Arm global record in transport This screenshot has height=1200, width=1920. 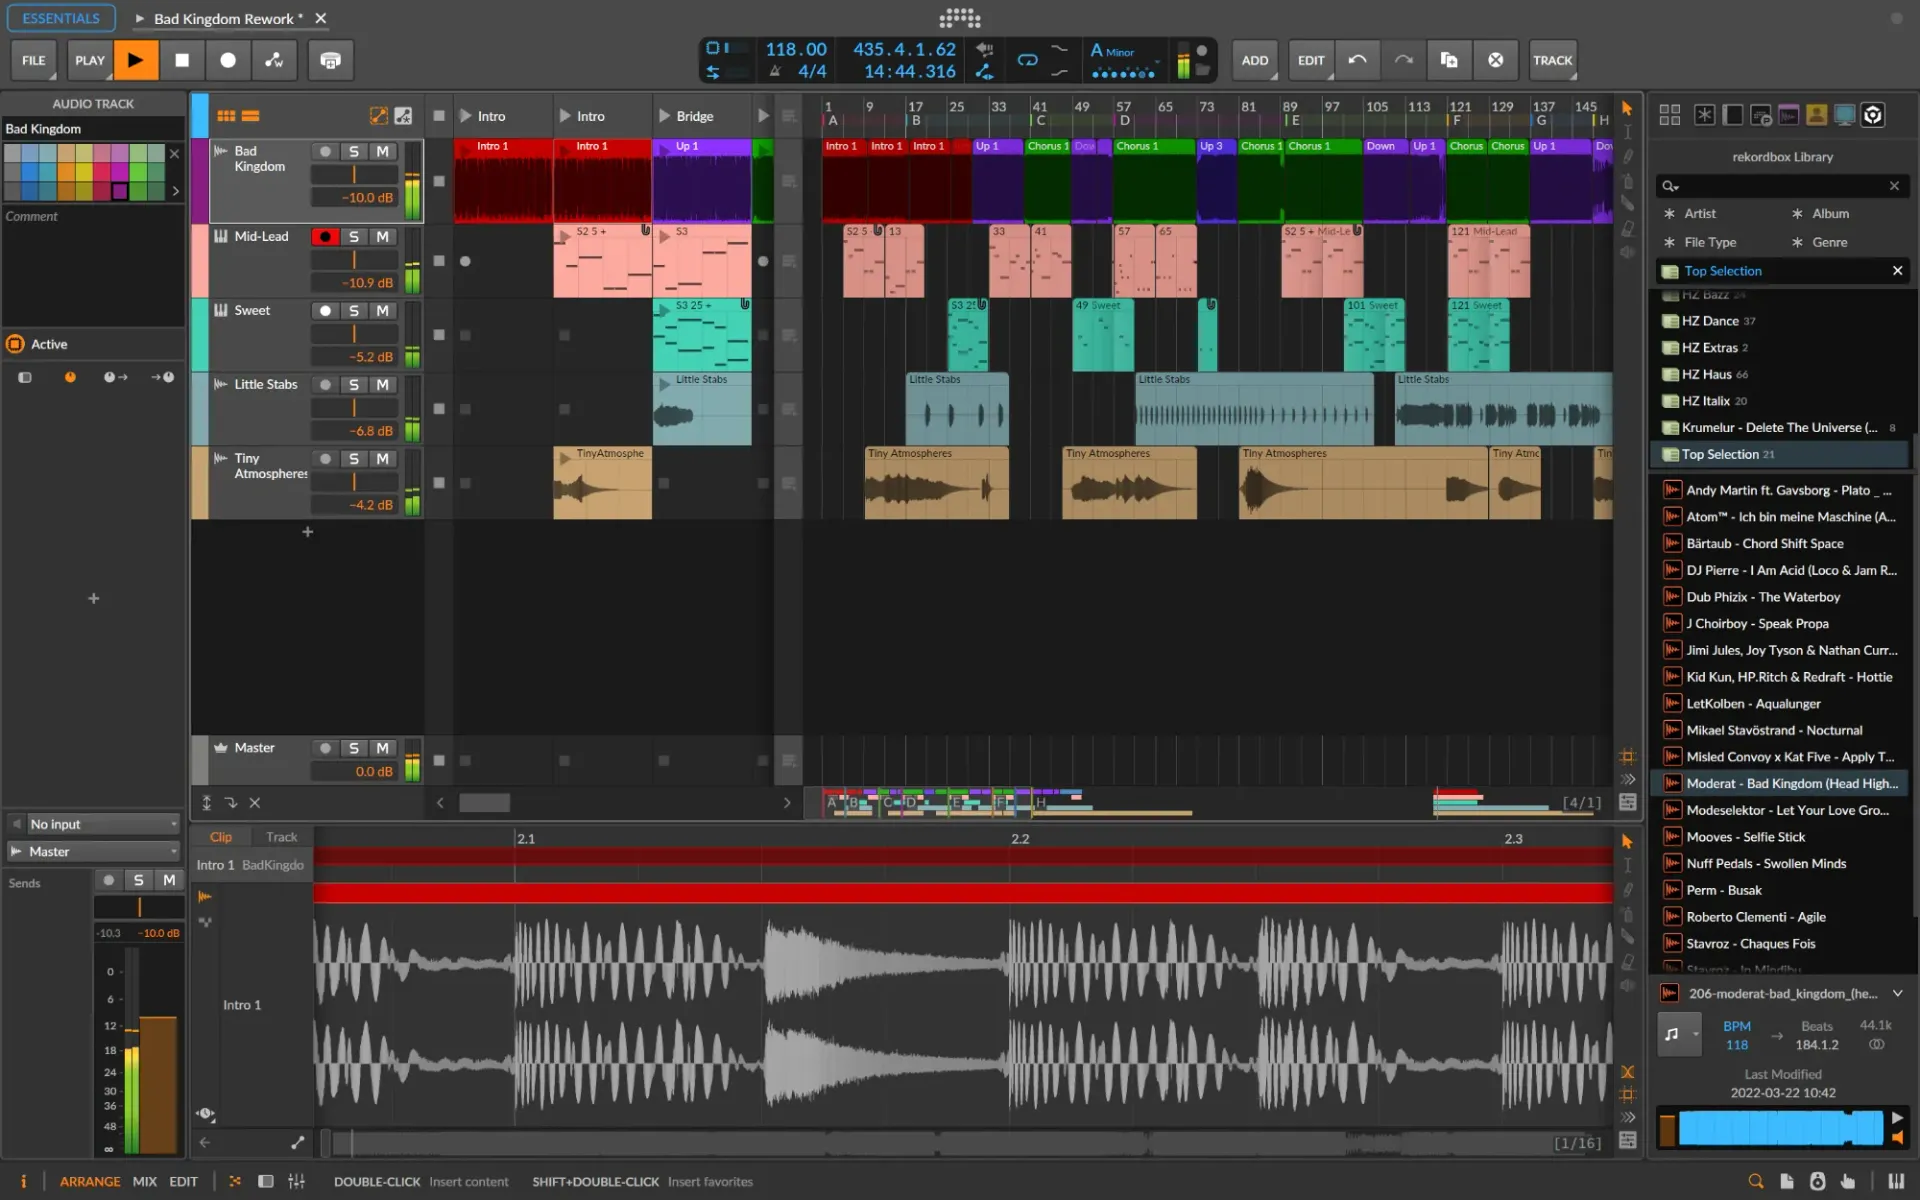pos(228,60)
